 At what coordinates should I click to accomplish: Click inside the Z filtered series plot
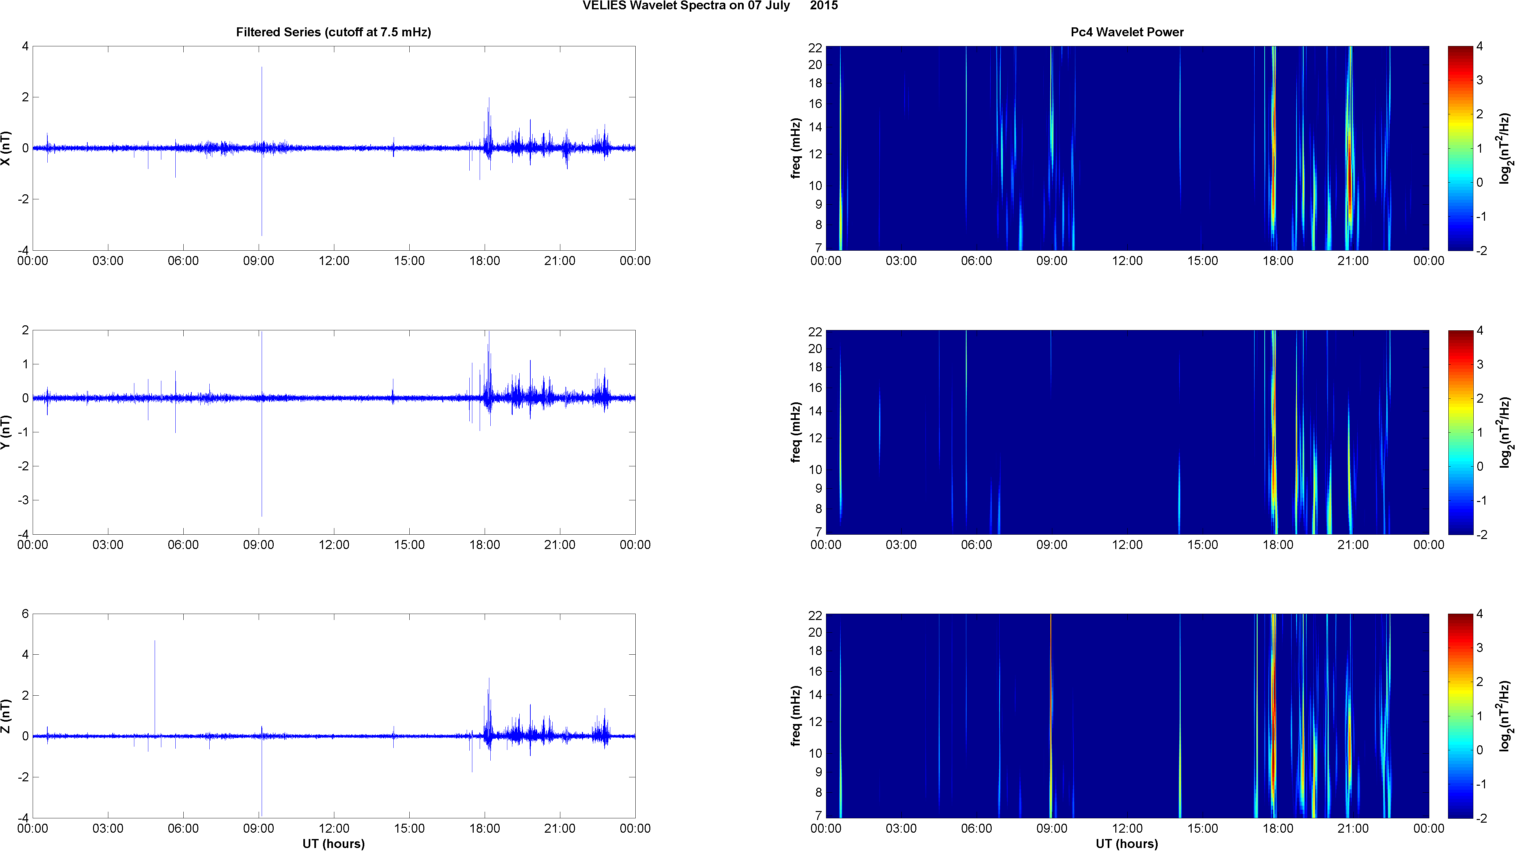pyautogui.click(x=334, y=716)
